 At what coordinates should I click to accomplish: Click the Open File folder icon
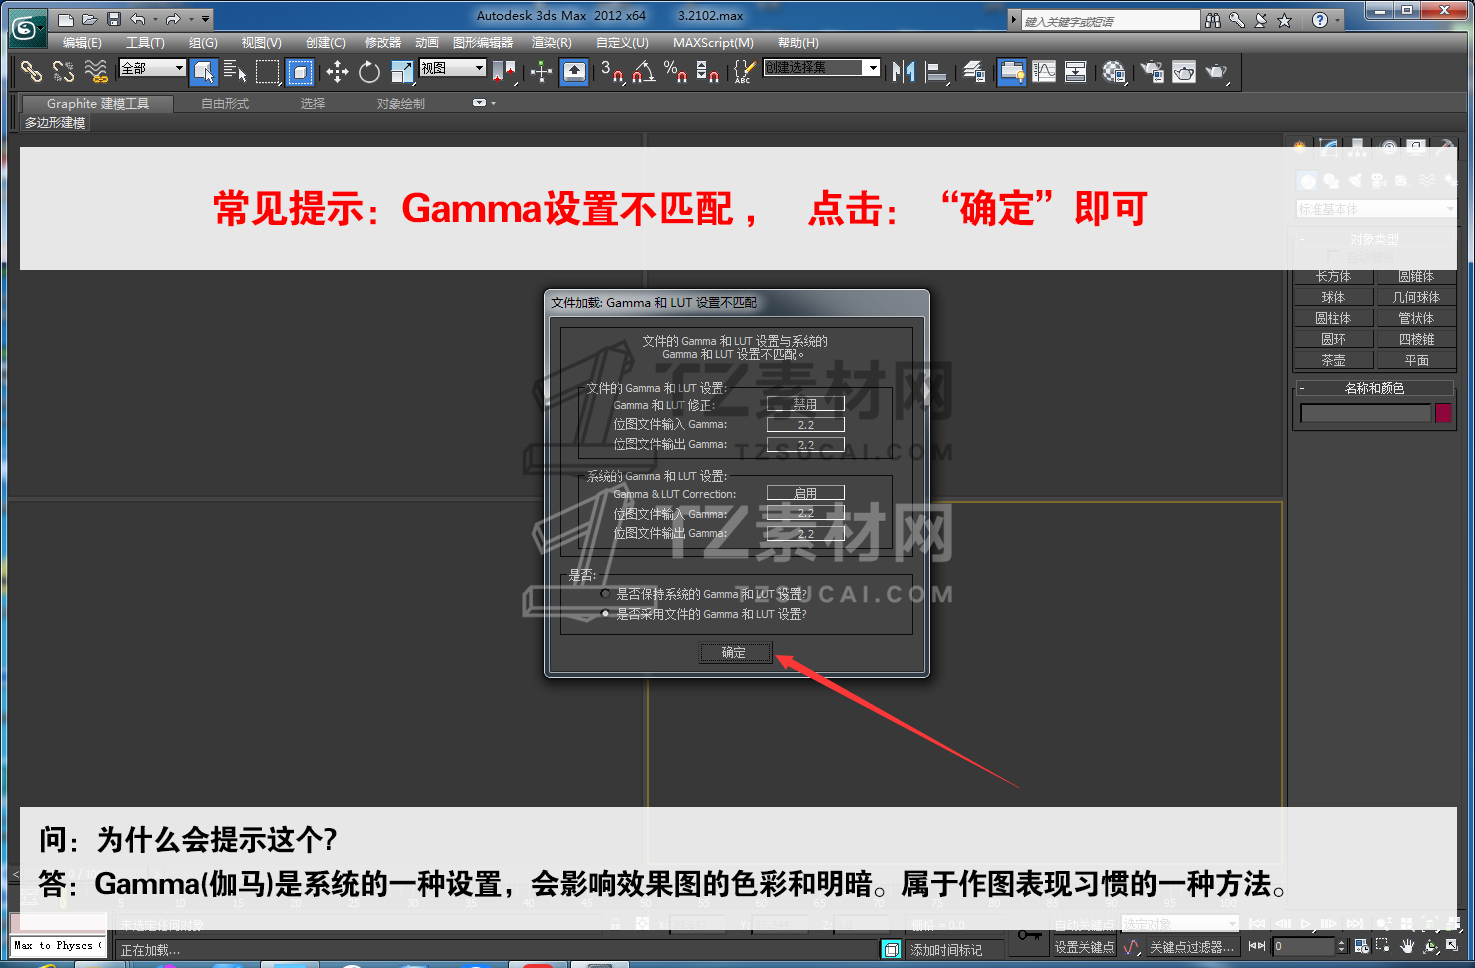click(90, 19)
